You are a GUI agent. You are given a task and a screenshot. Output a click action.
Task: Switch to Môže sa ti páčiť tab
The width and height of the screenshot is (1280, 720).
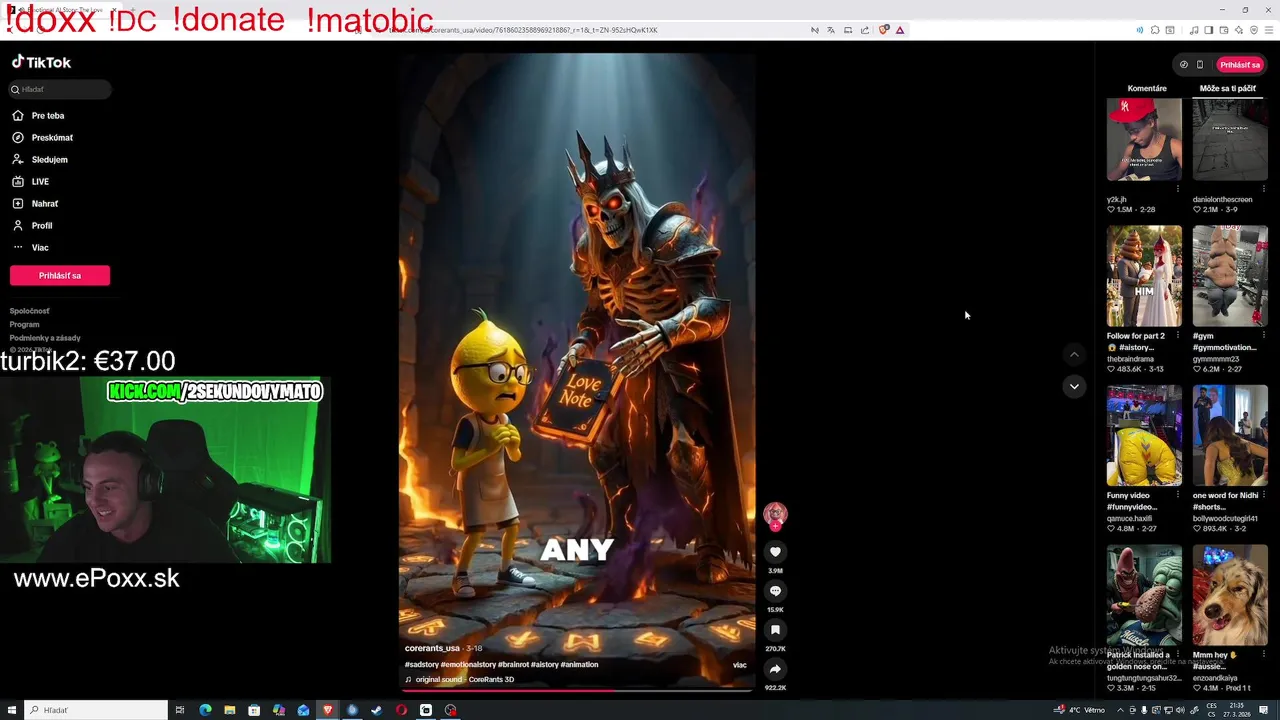pyautogui.click(x=1228, y=89)
